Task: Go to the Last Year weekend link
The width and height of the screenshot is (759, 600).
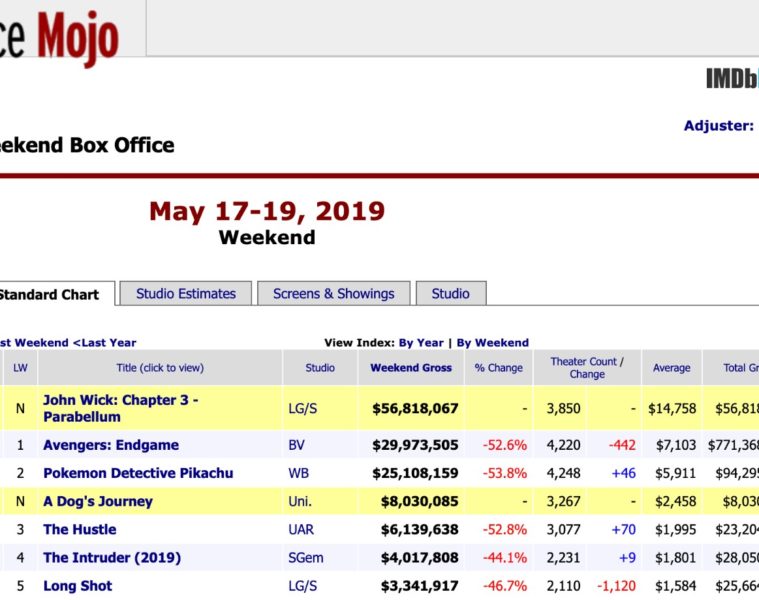Action: [104, 343]
